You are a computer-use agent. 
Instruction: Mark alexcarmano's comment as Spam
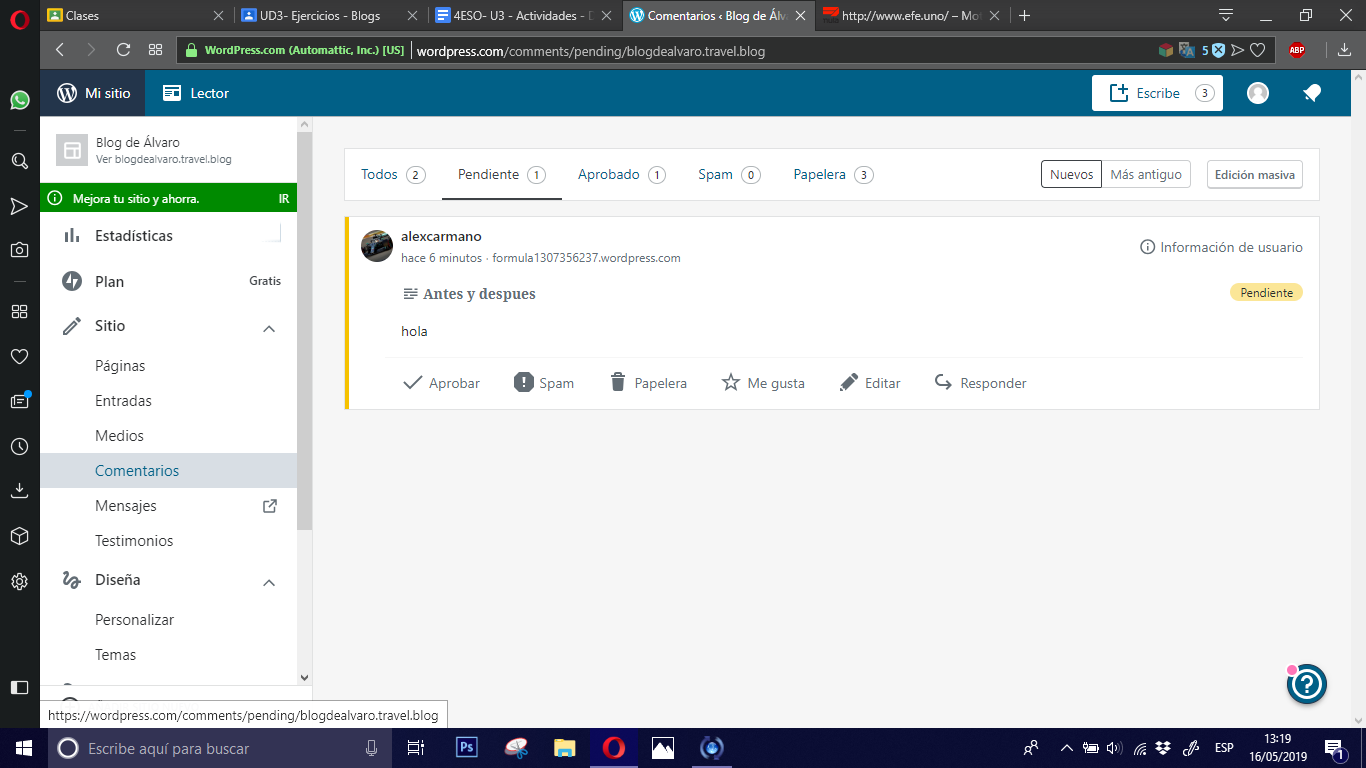pyautogui.click(x=544, y=383)
